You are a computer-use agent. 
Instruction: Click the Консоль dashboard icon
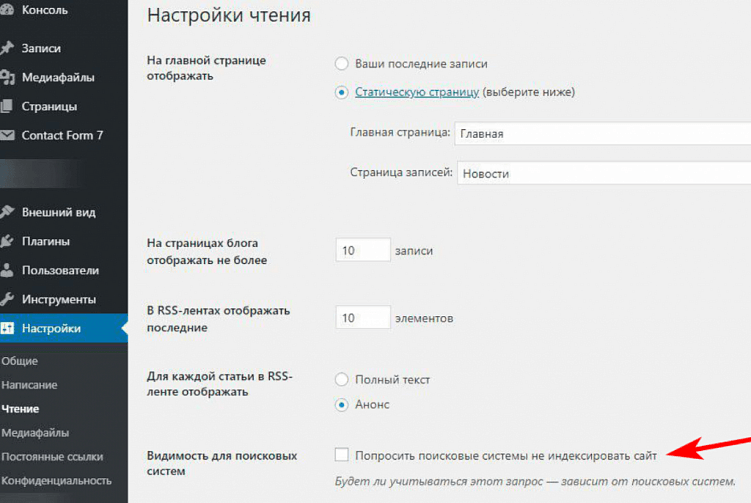[x=6, y=10]
